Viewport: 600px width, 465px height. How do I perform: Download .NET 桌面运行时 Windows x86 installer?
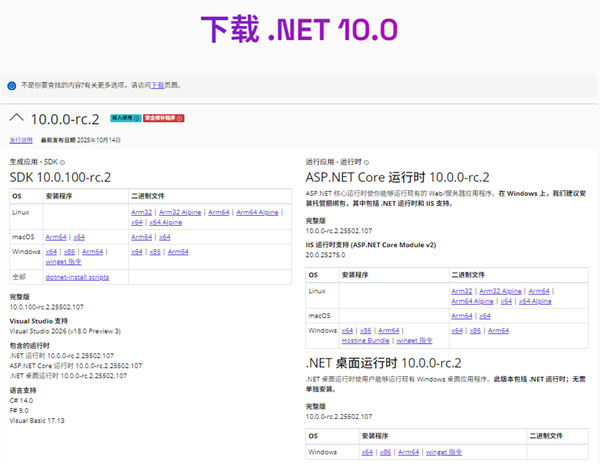385,452
